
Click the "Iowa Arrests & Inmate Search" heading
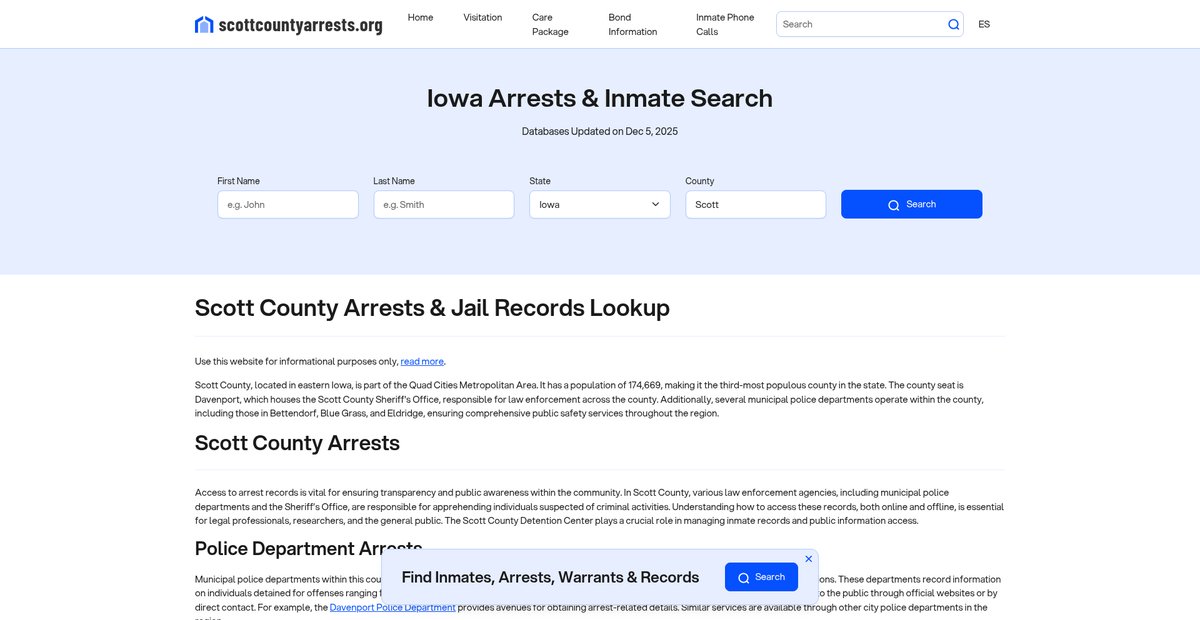click(600, 98)
